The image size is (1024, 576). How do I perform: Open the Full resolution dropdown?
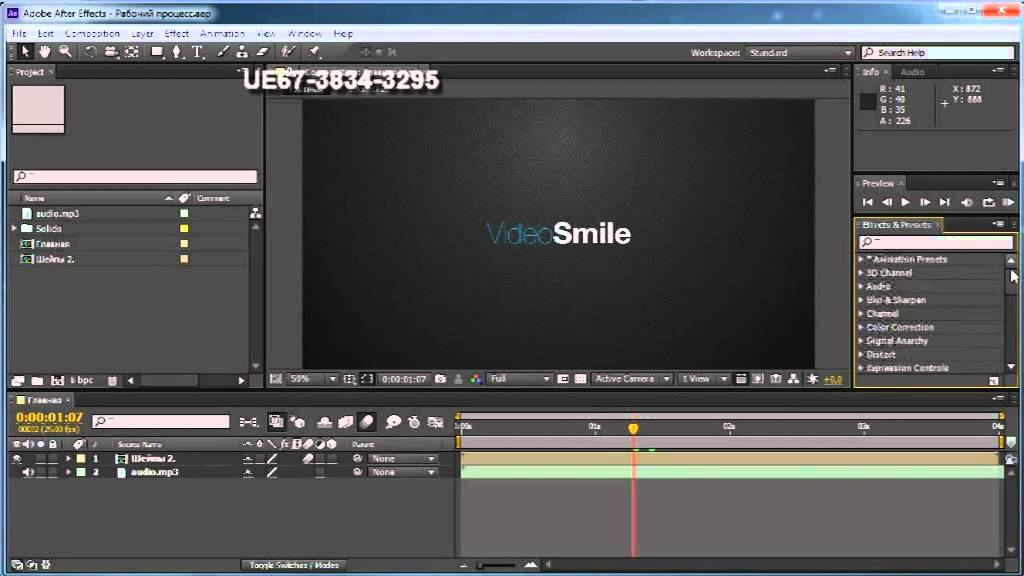[x=520, y=379]
